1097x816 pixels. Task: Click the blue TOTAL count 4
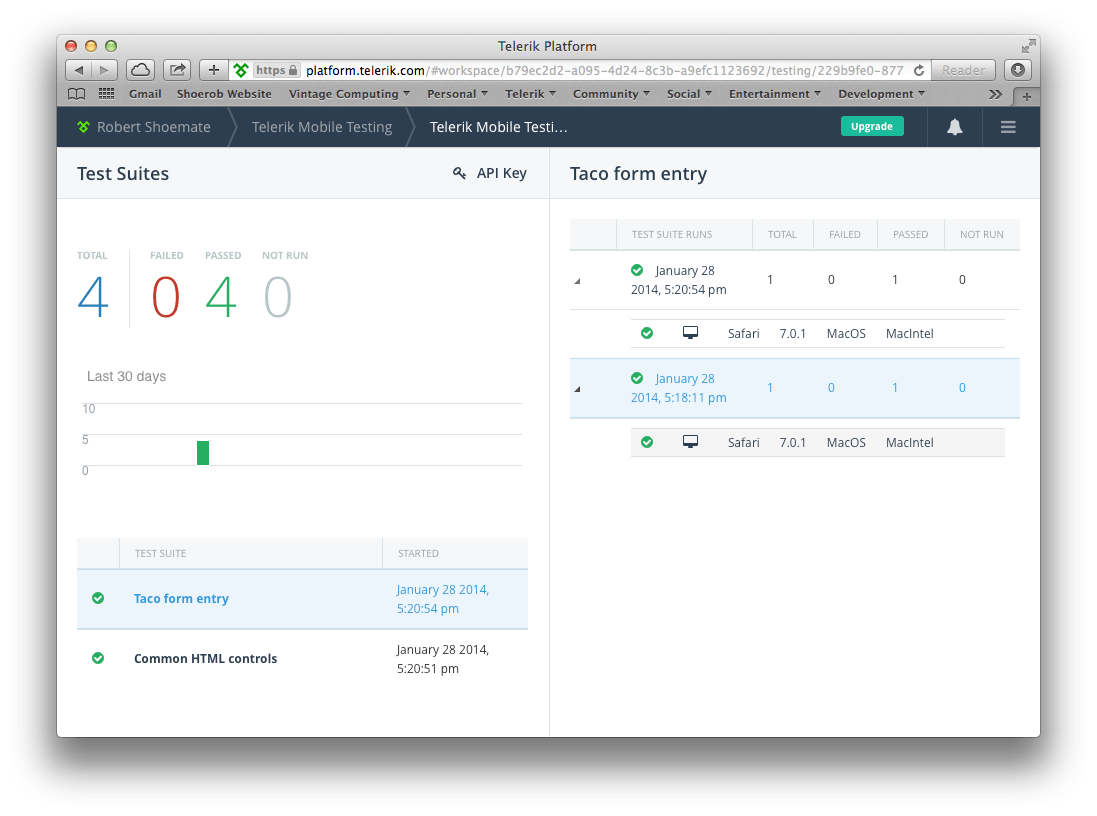point(93,297)
